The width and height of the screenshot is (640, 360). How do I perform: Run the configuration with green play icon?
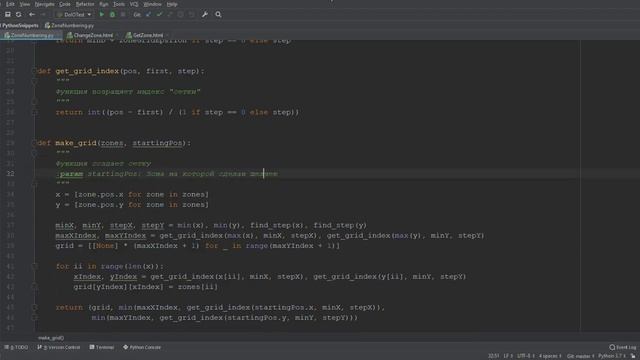[101, 14]
